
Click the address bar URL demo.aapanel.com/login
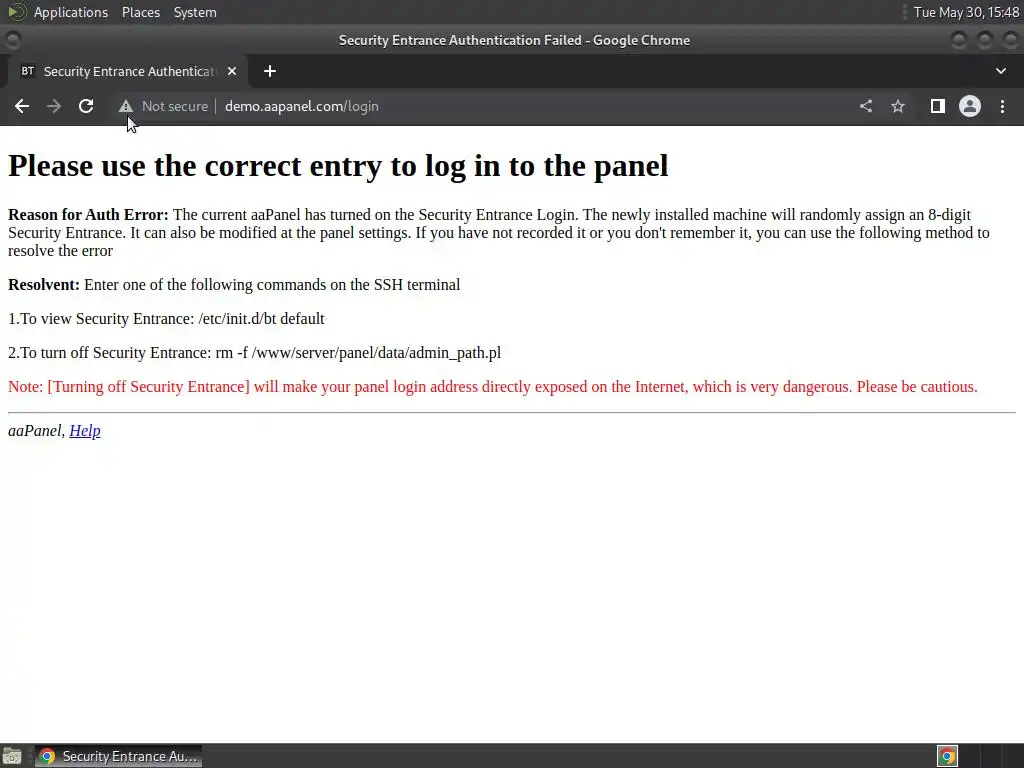pyautogui.click(x=302, y=106)
